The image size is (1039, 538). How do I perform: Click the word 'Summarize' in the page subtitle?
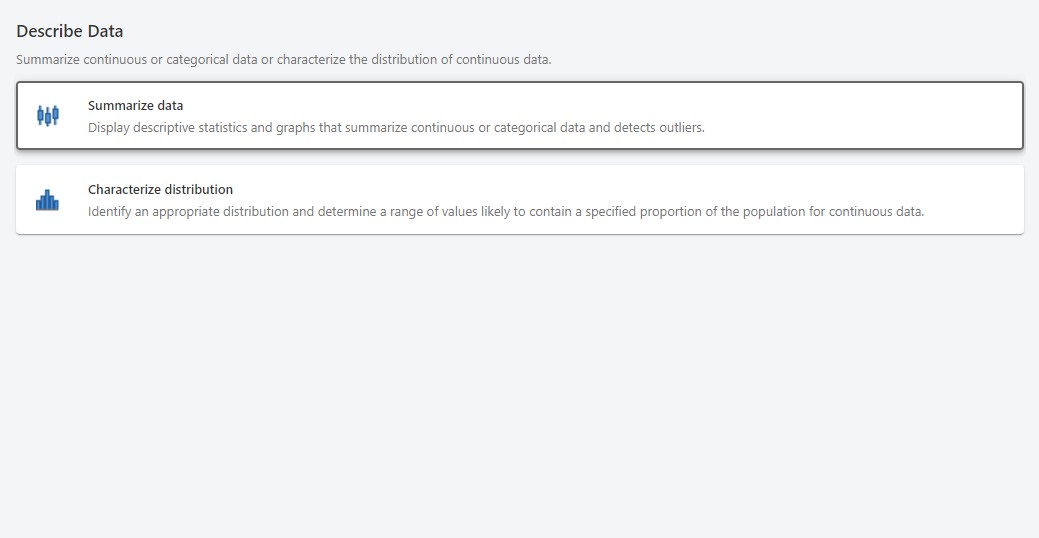pos(47,60)
